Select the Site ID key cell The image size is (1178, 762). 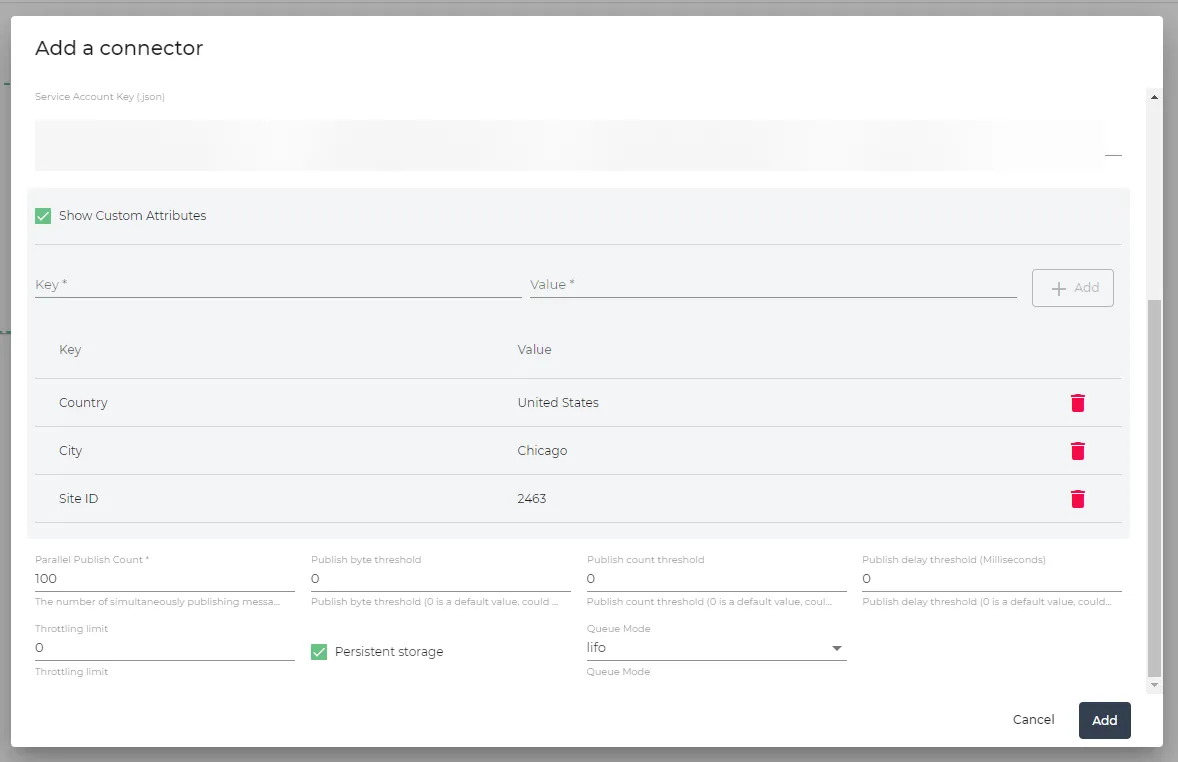[79, 499]
